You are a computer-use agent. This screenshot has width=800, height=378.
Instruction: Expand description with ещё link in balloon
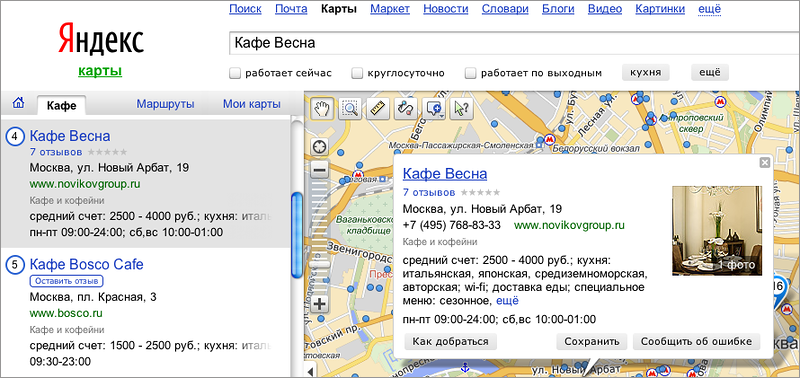507,300
